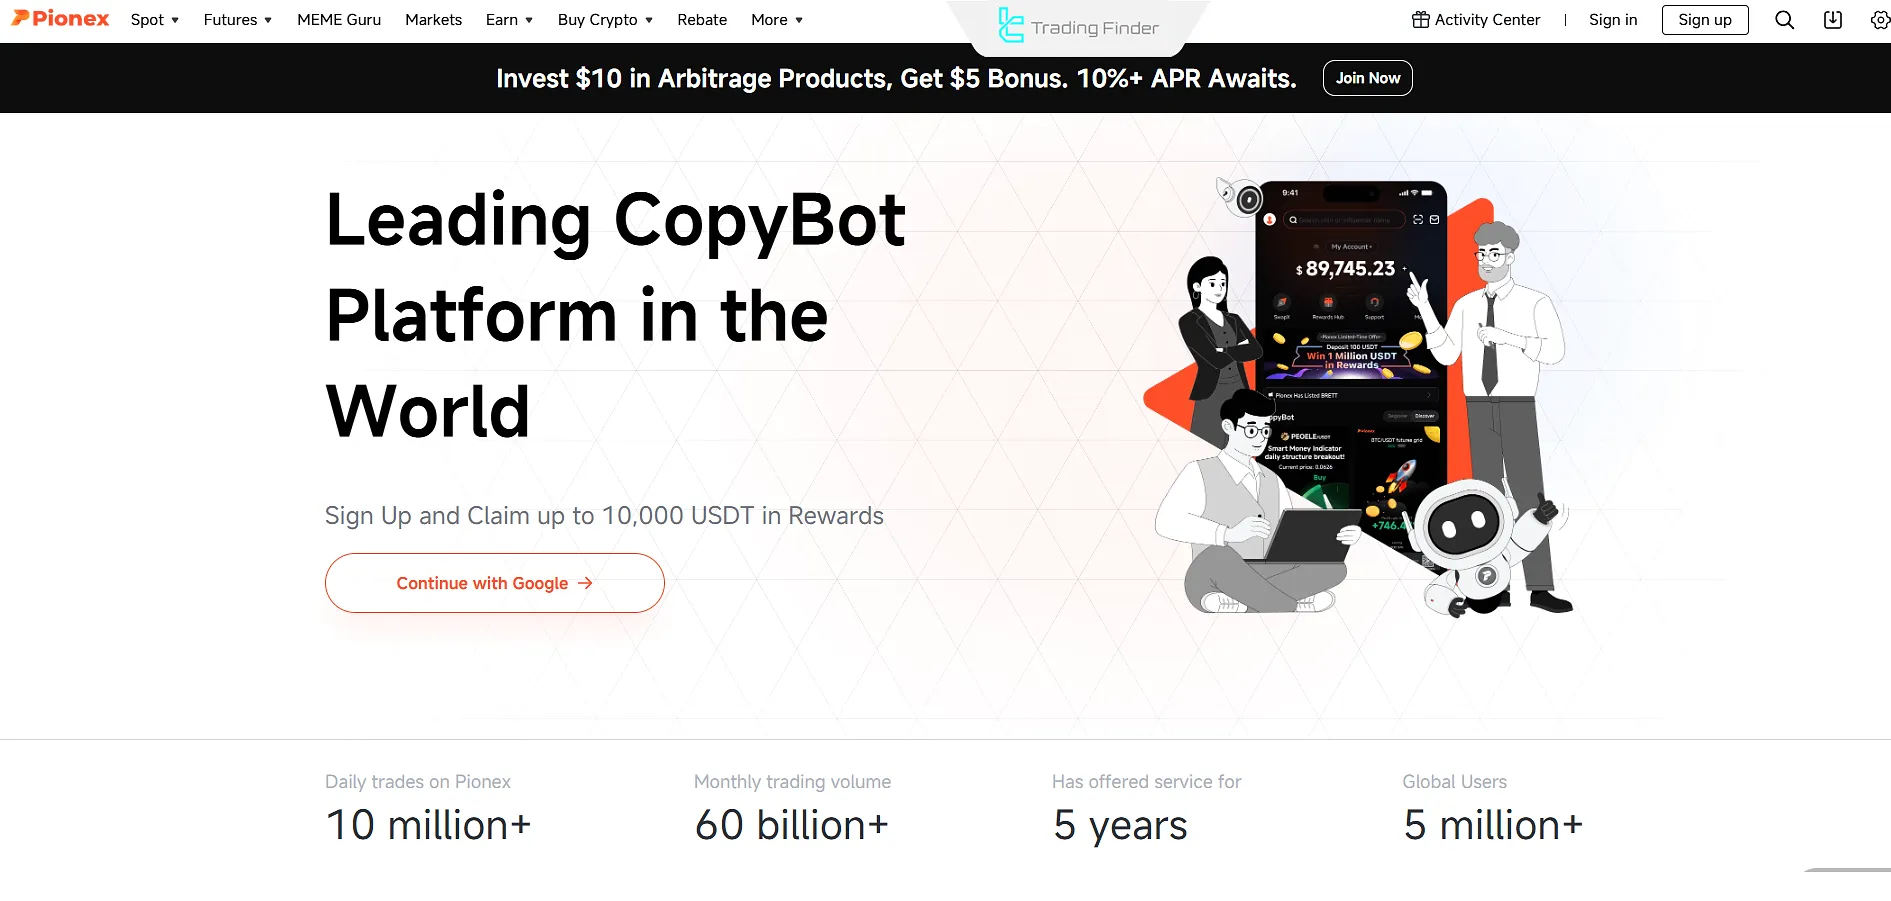This screenshot has width=1891, height=901.
Task: Click the Join Now banner button
Action: tap(1367, 78)
